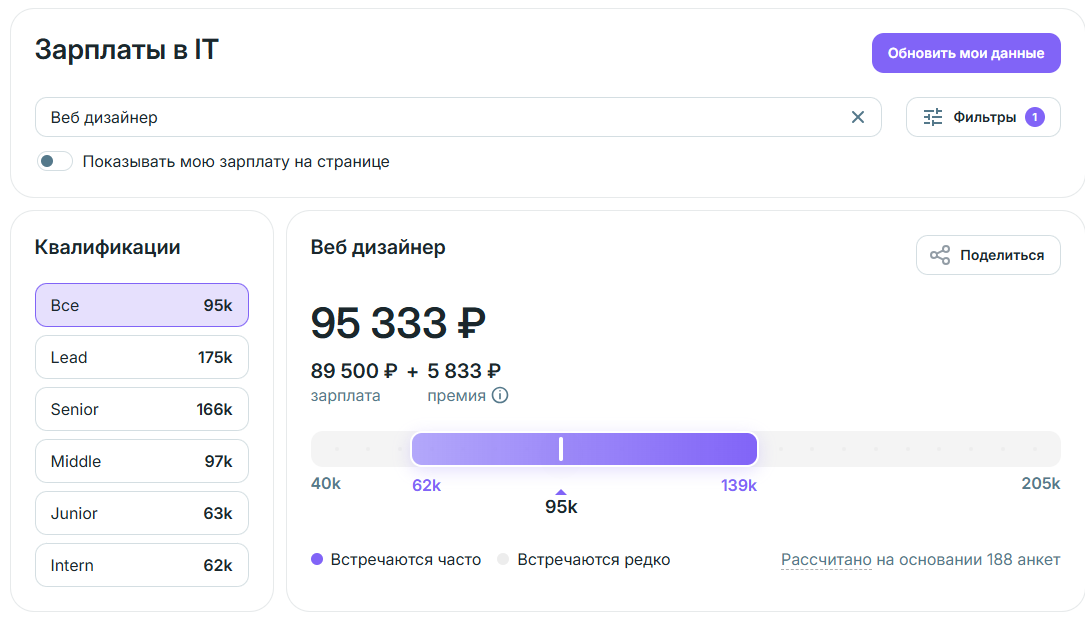Select the Middle qualification

click(142, 461)
